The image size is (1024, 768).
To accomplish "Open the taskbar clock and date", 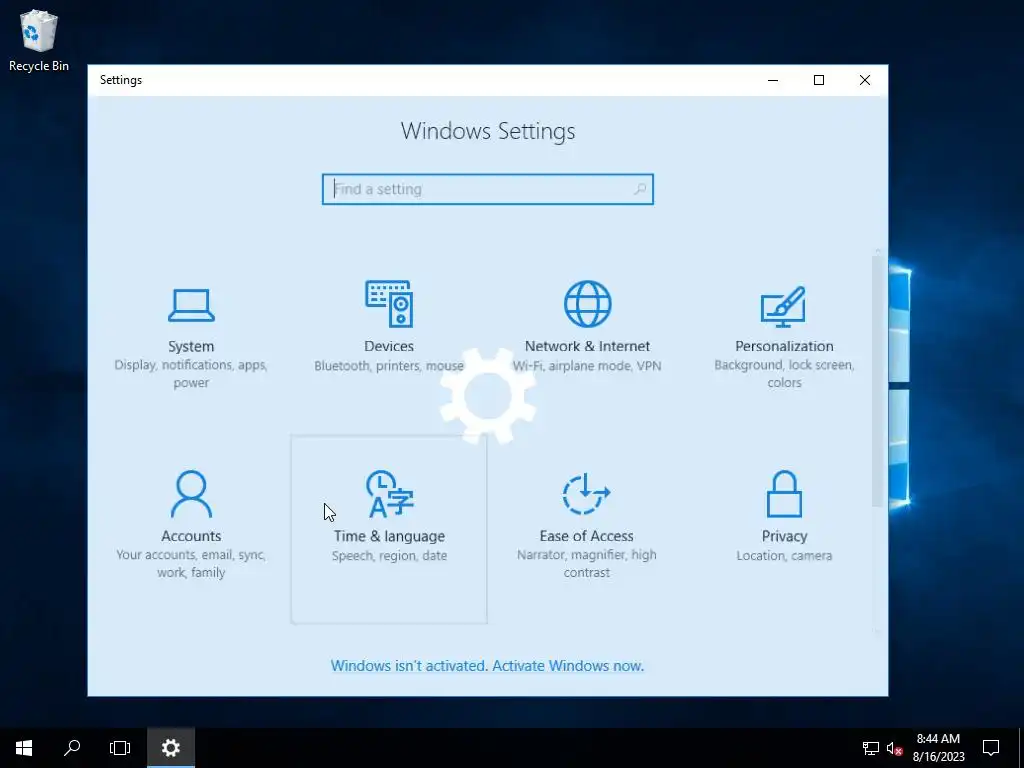I will [x=938, y=748].
